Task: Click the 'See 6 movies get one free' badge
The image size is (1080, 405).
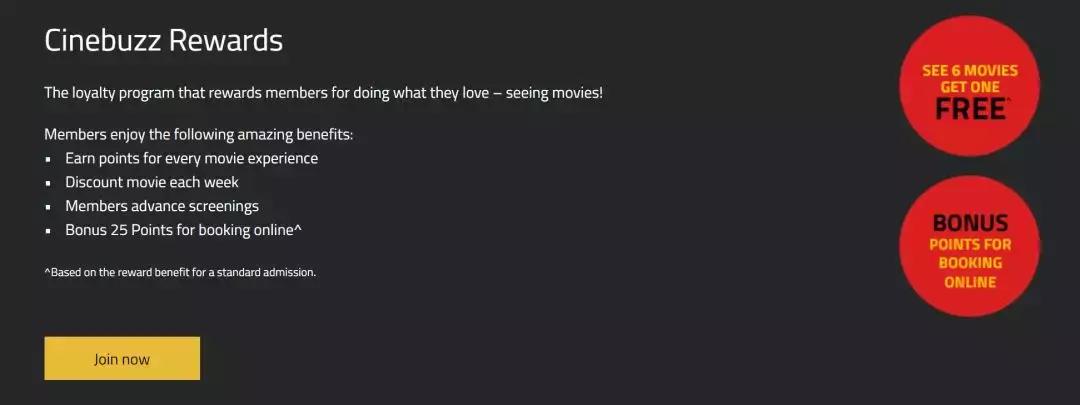Action: click(969, 86)
